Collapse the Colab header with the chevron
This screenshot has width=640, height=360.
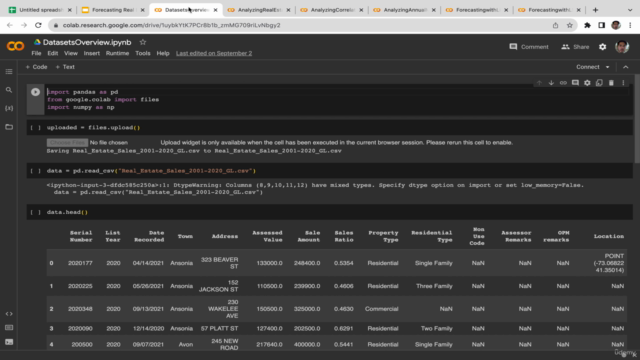click(x=626, y=67)
